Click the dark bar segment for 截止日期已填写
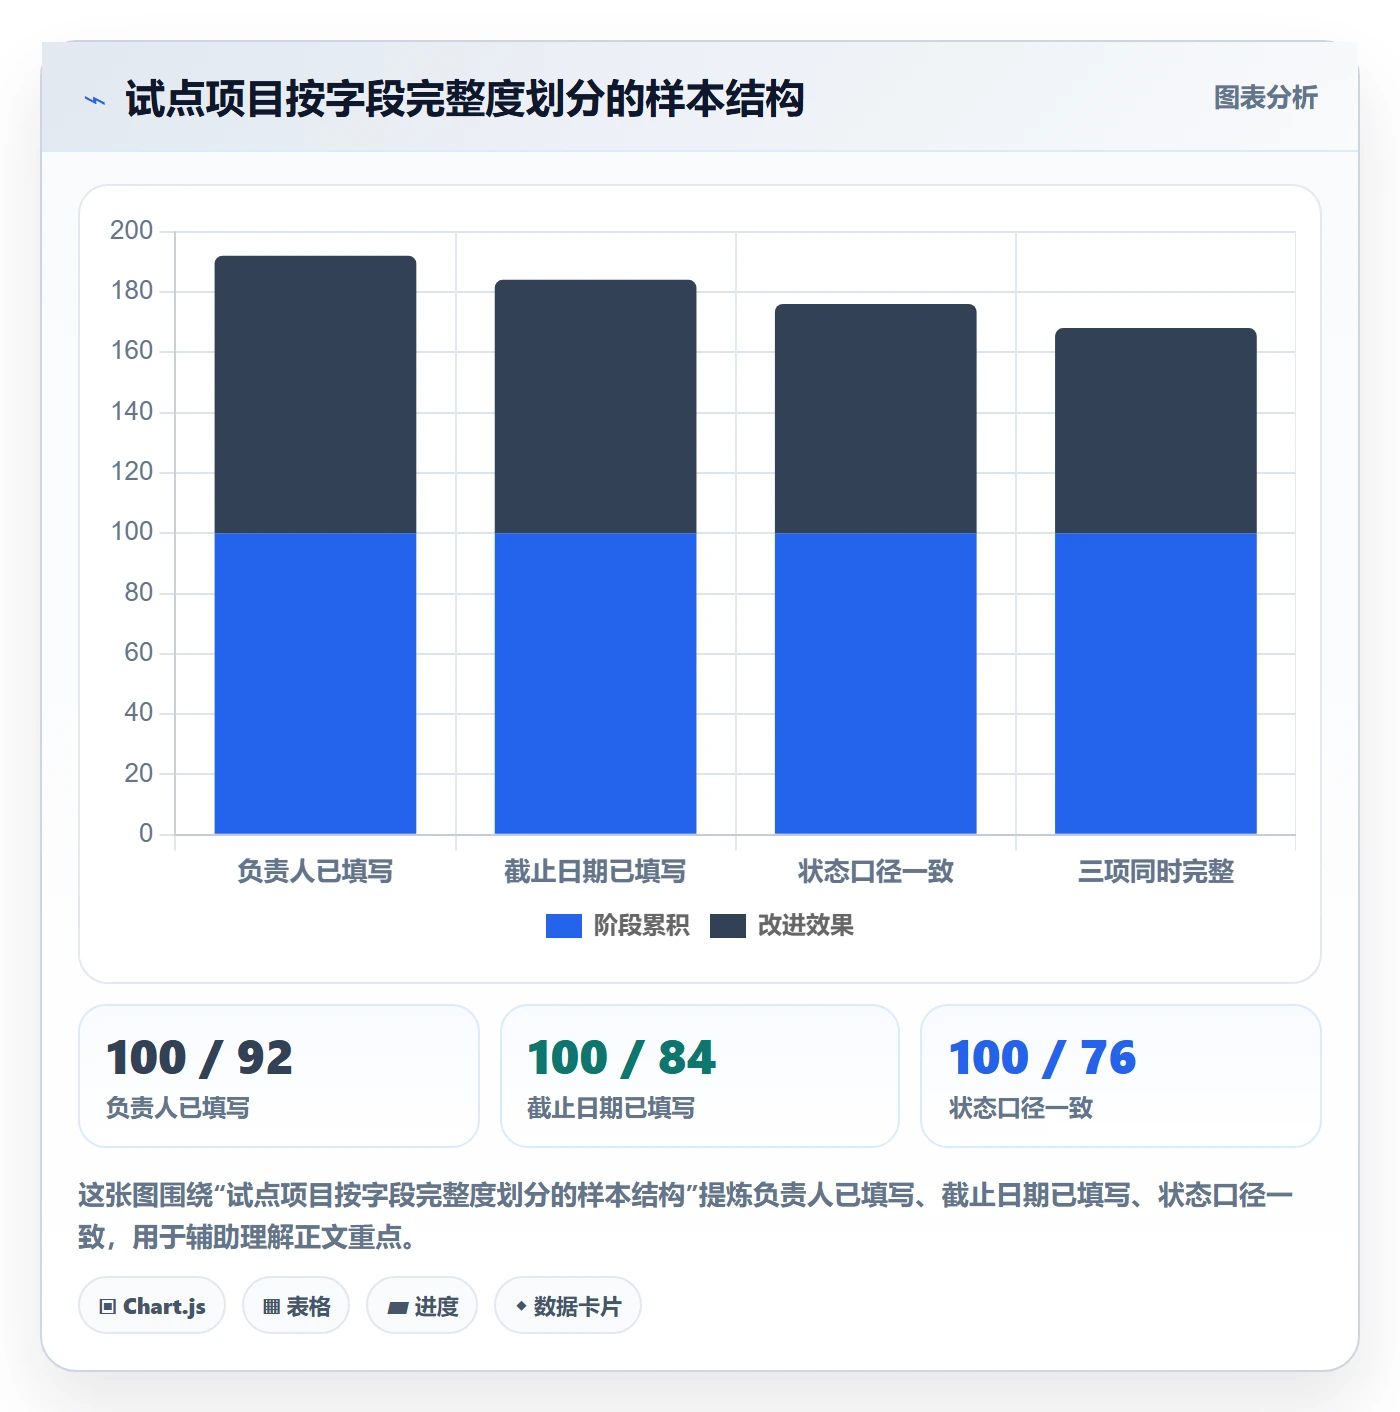 tap(595, 407)
